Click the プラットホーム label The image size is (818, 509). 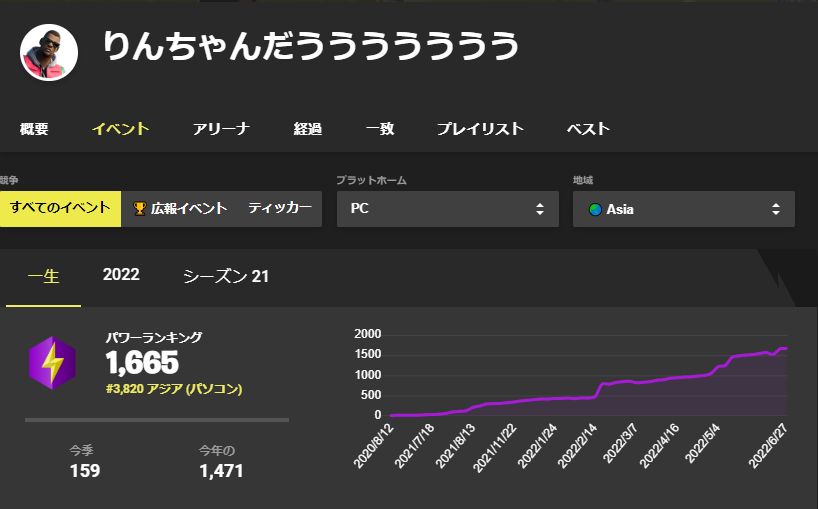coord(371,180)
